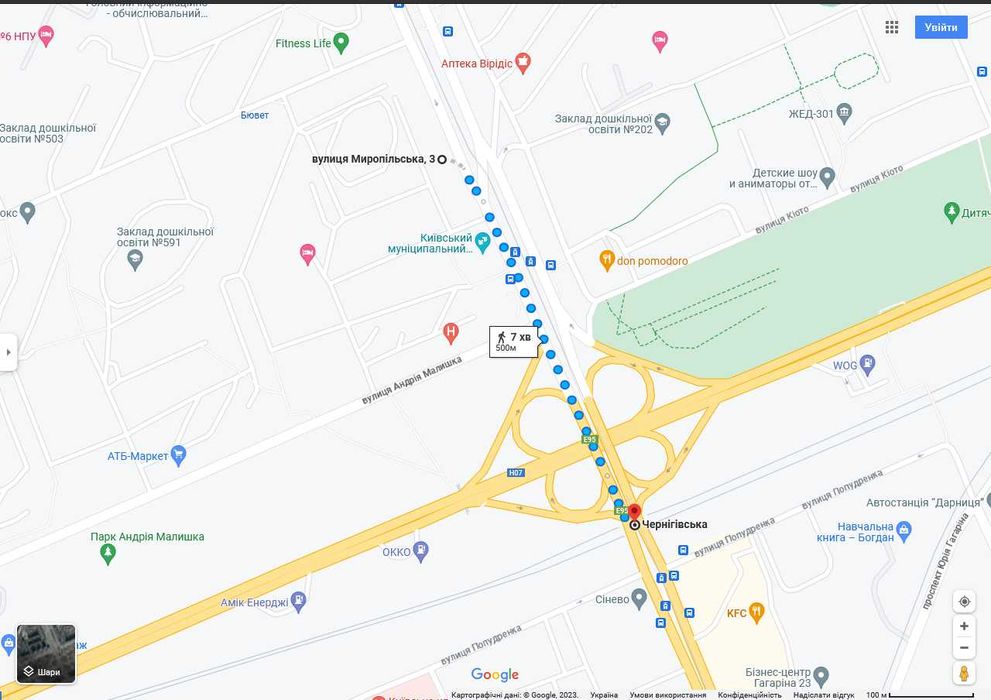The height and width of the screenshot is (700, 991).
Task: Open the ОККО gas station marker
Action: point(421,551)
